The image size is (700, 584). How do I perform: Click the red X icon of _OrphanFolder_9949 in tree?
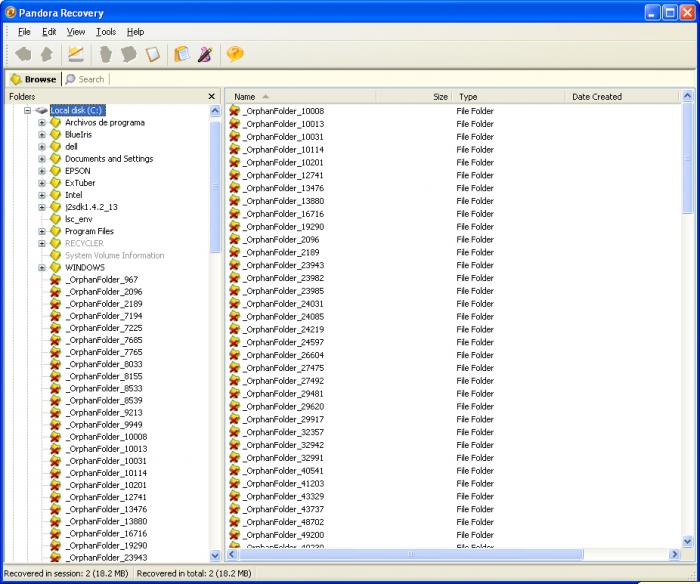55,425
